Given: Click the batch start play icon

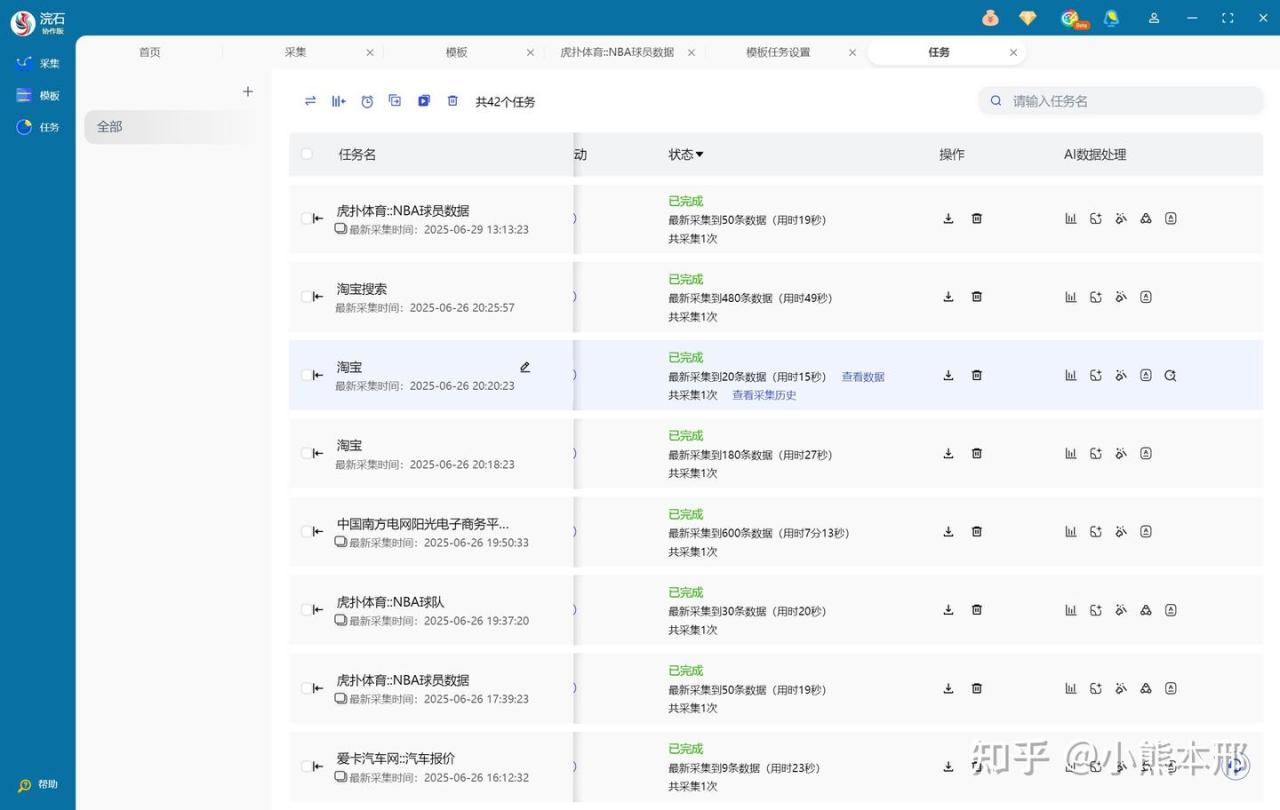Looking at the screenshot, I should coord(424,101).
